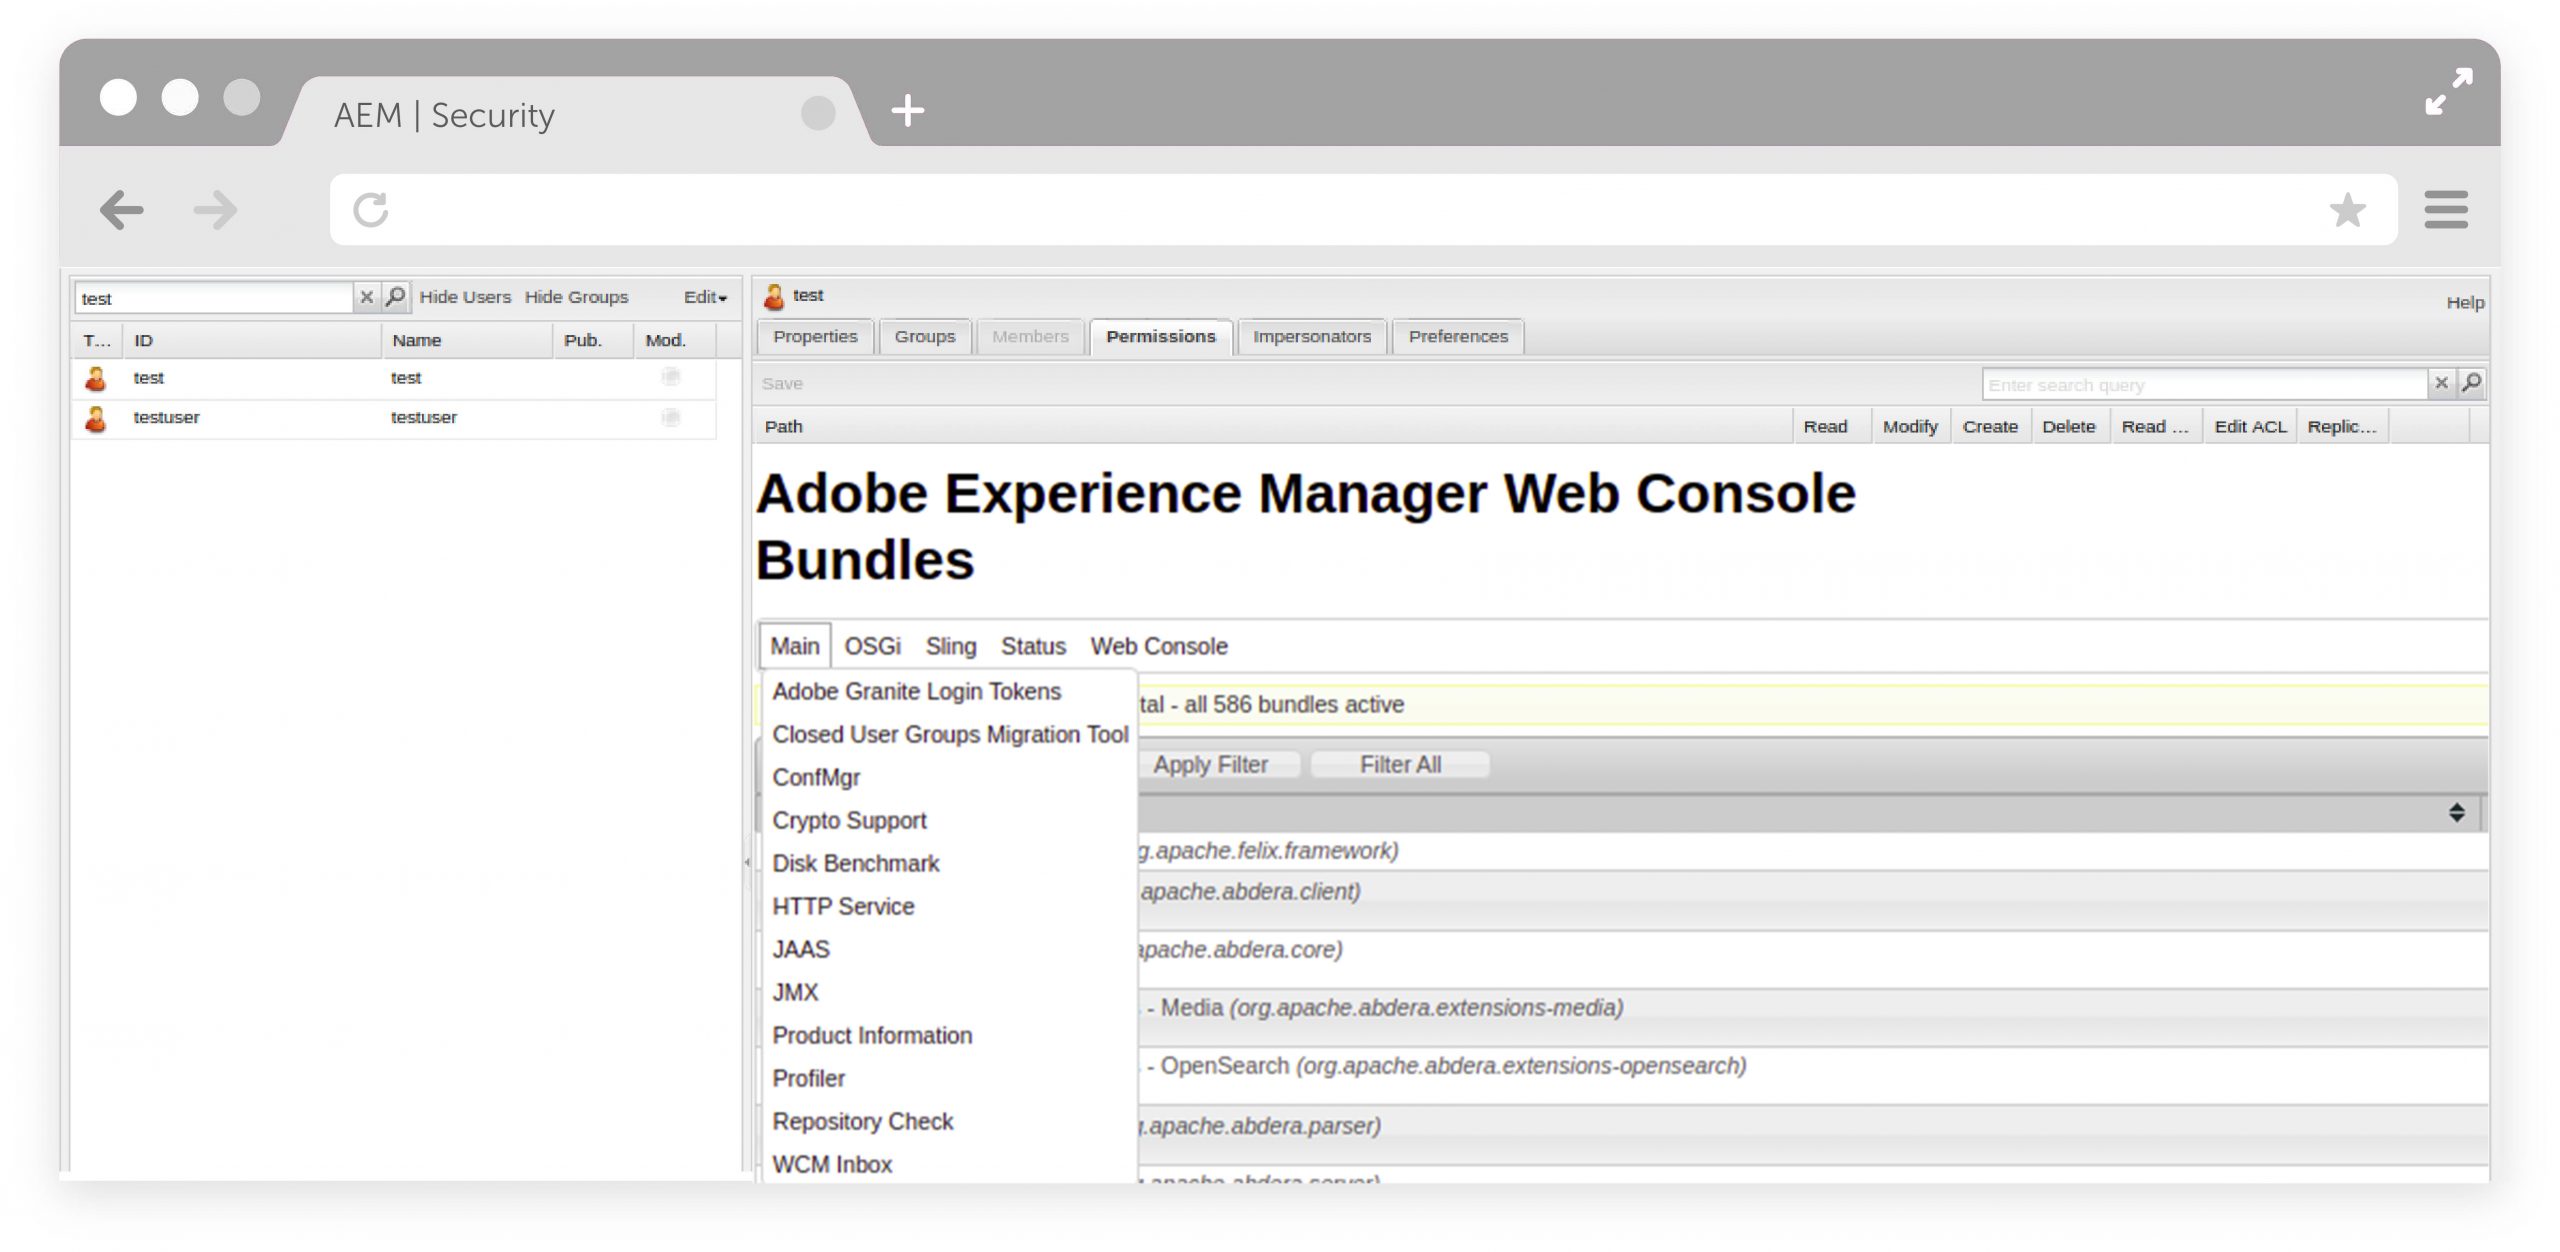
Task: Click the browser back arrow
Action: point(122,210)
